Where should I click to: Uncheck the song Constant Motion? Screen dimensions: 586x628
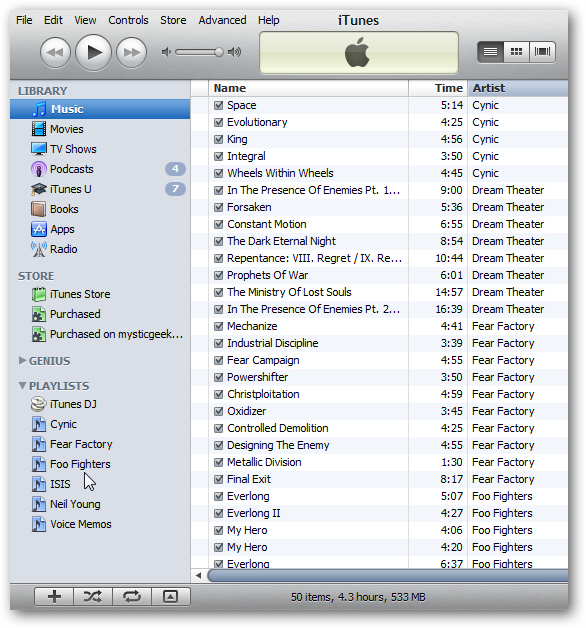coord(218,224)
